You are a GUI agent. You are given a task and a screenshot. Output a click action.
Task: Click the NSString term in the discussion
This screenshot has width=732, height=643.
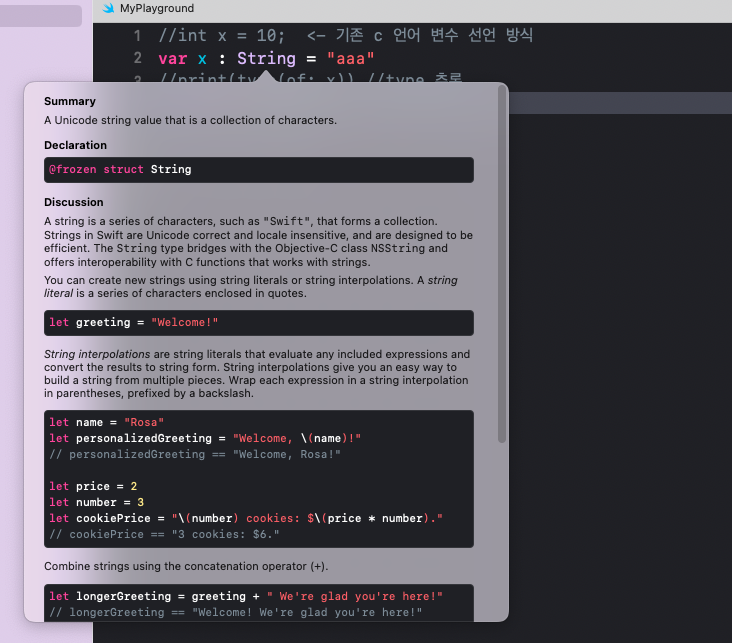(x=398, y=248)
